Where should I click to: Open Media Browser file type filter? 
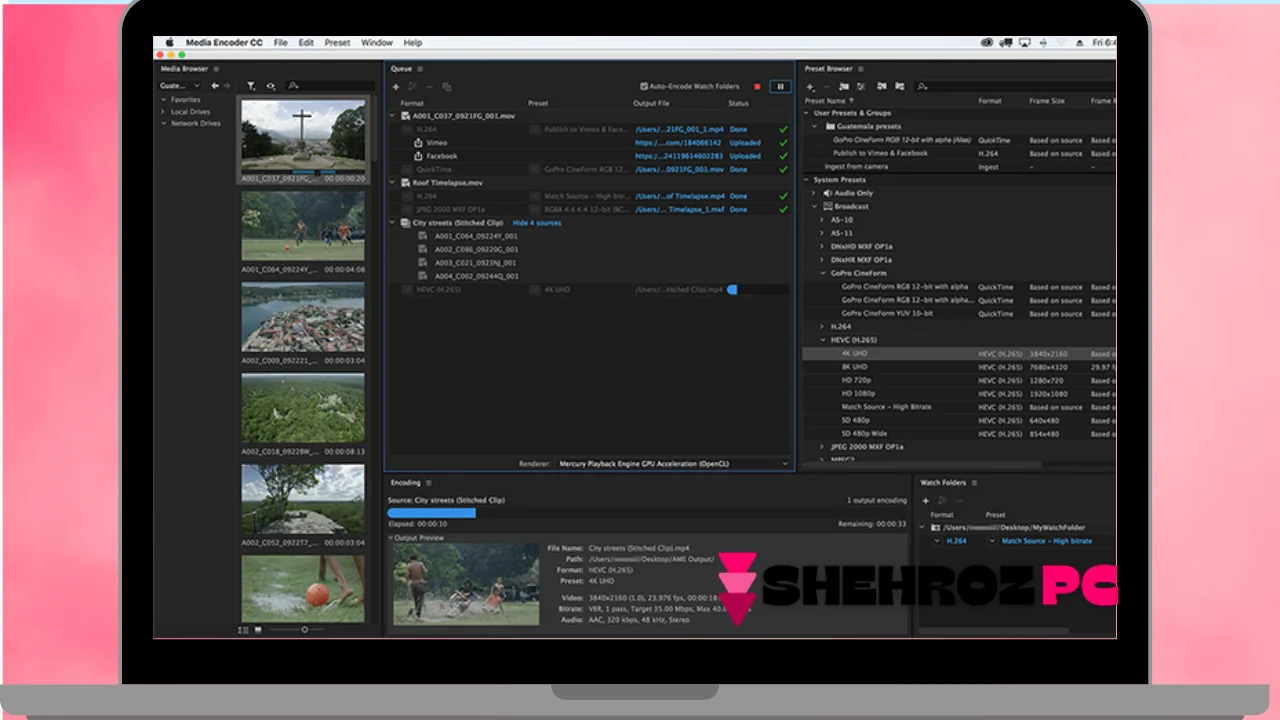click(252, 86)
